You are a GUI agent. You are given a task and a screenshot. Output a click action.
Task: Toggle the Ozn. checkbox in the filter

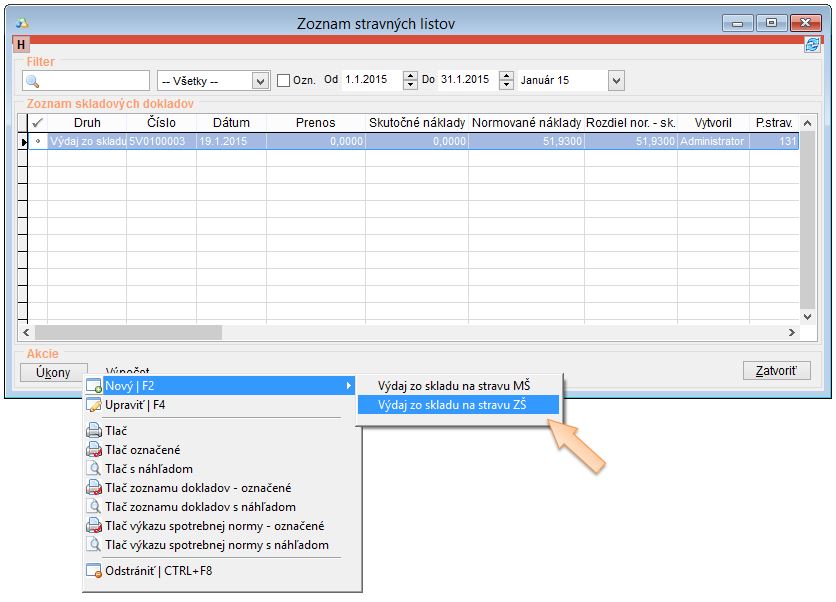[283, 80]
